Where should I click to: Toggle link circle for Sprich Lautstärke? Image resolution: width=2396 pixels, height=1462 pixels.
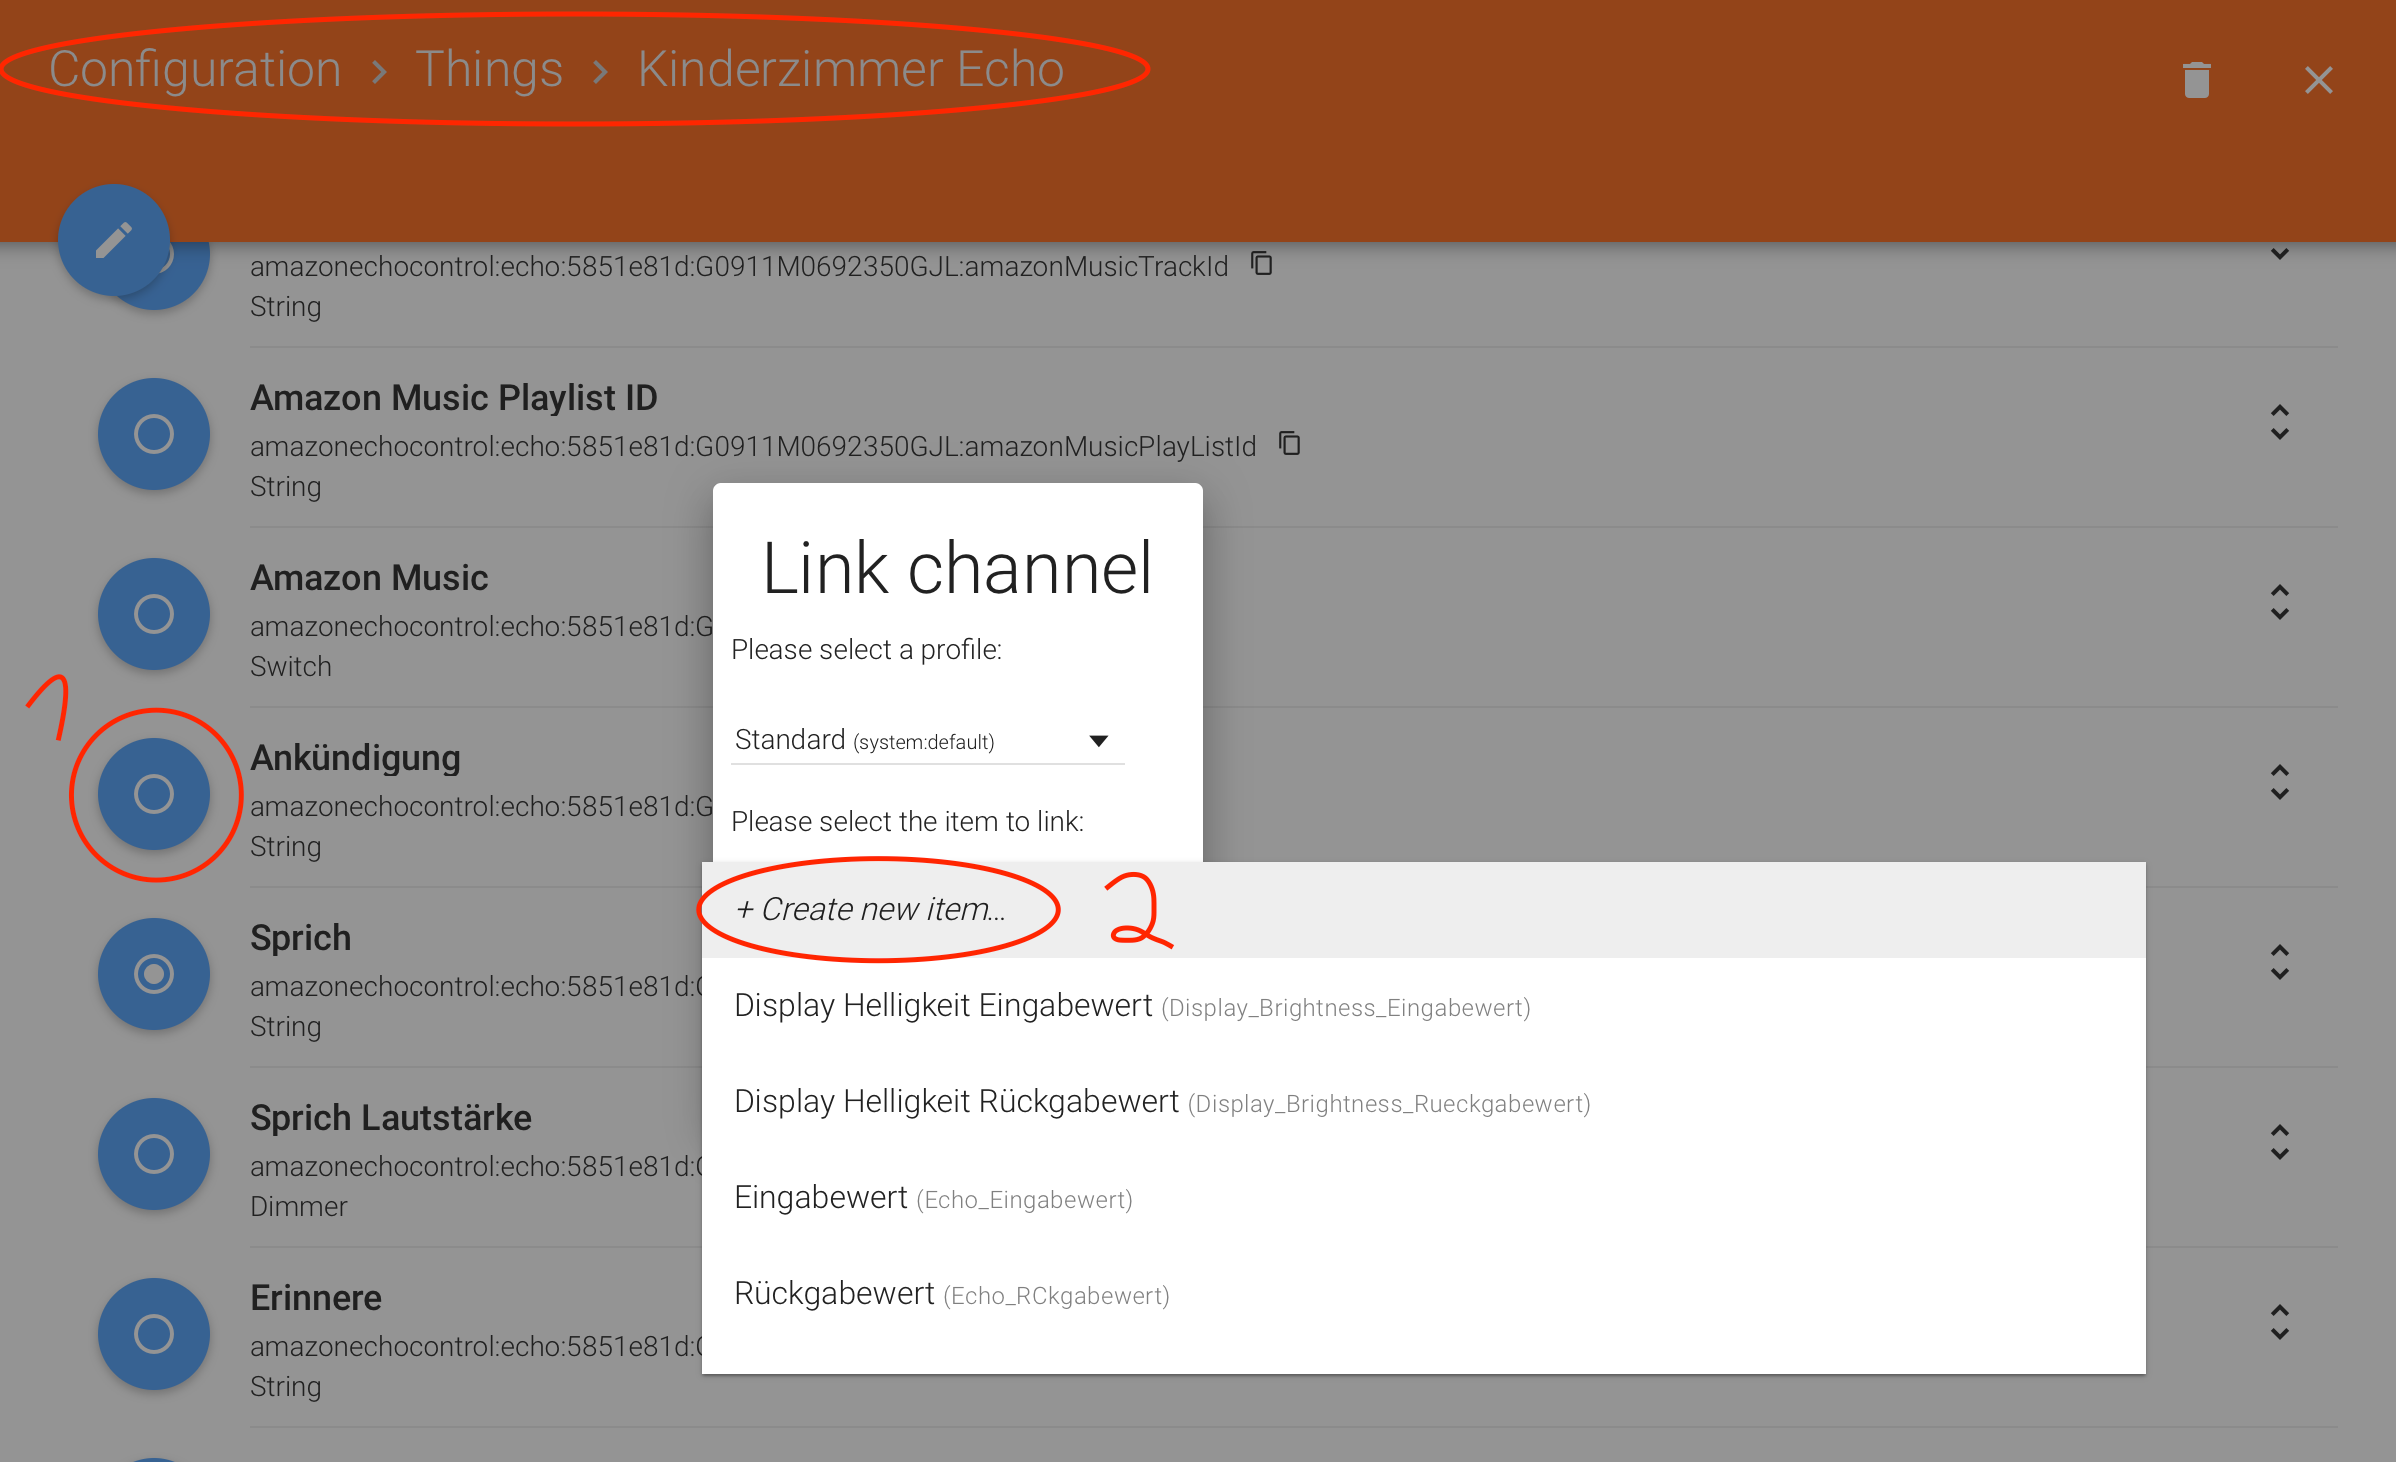[154, 1154]
